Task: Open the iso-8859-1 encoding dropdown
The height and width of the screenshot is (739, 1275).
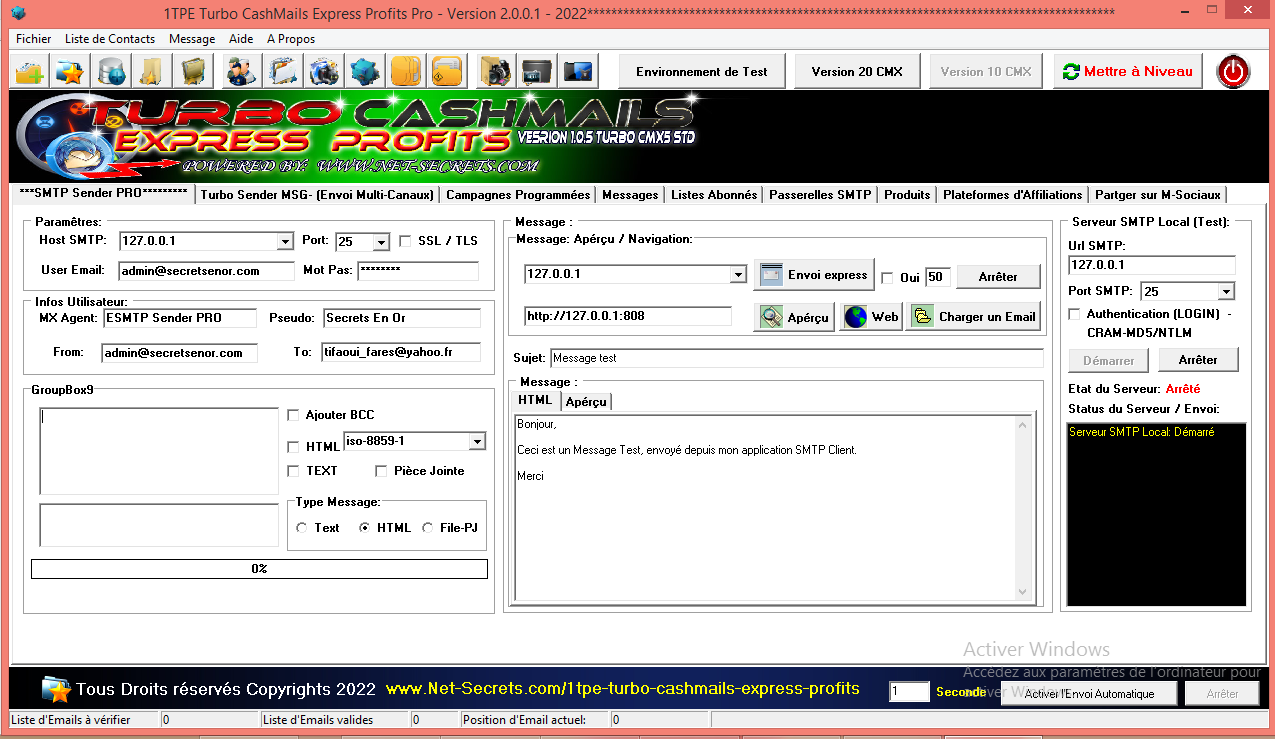Action: (x=477, y=442)
